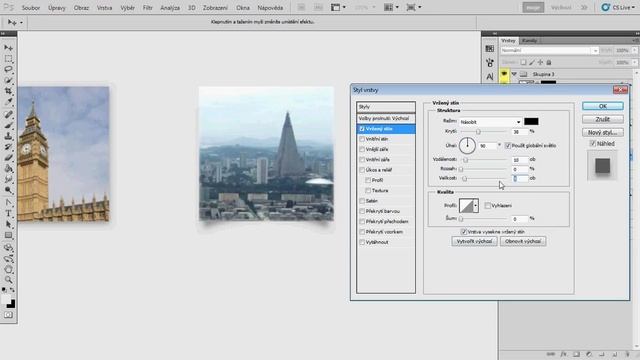Set the foreground color swatch in toolbox
The image size is (640, 360).
pyautogui.click(x=6, y=300)
